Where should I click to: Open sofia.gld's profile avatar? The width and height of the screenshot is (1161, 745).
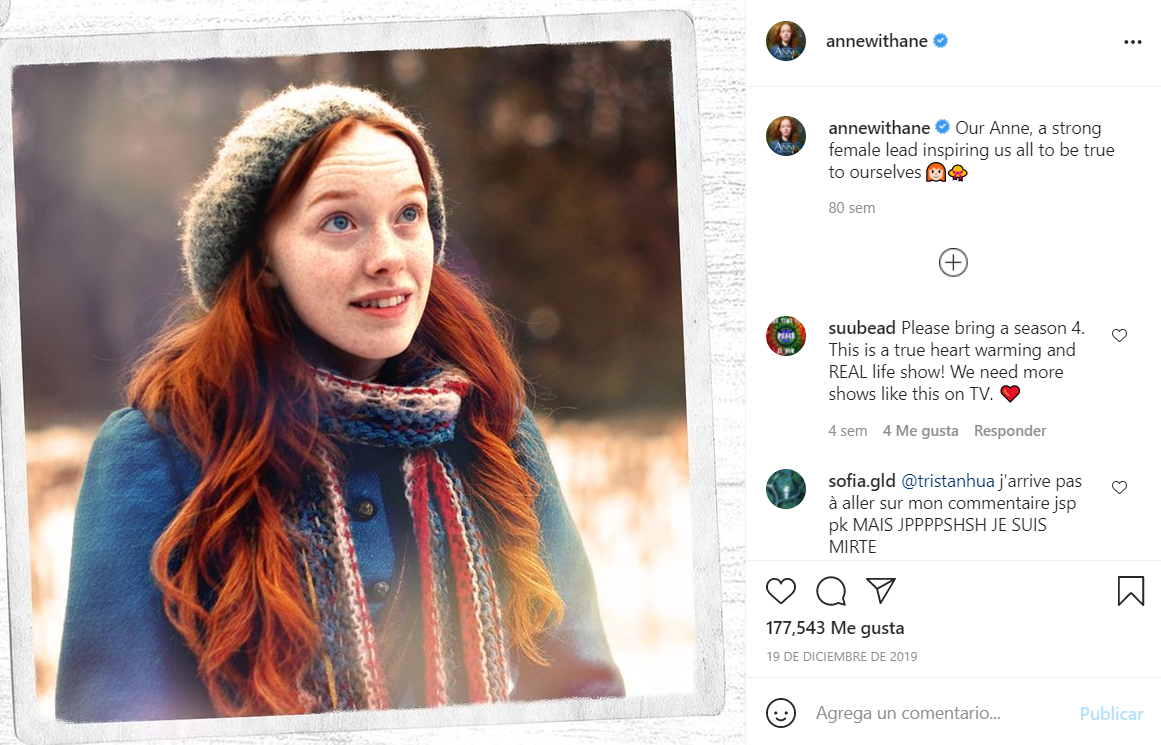[786, 489]
